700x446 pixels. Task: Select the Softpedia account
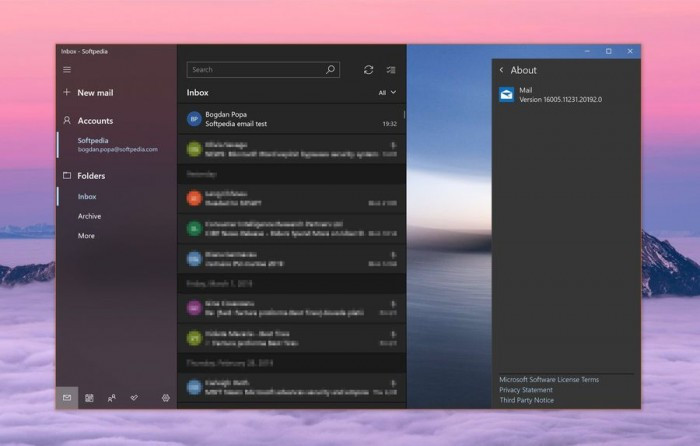click(x=117, y=145)
